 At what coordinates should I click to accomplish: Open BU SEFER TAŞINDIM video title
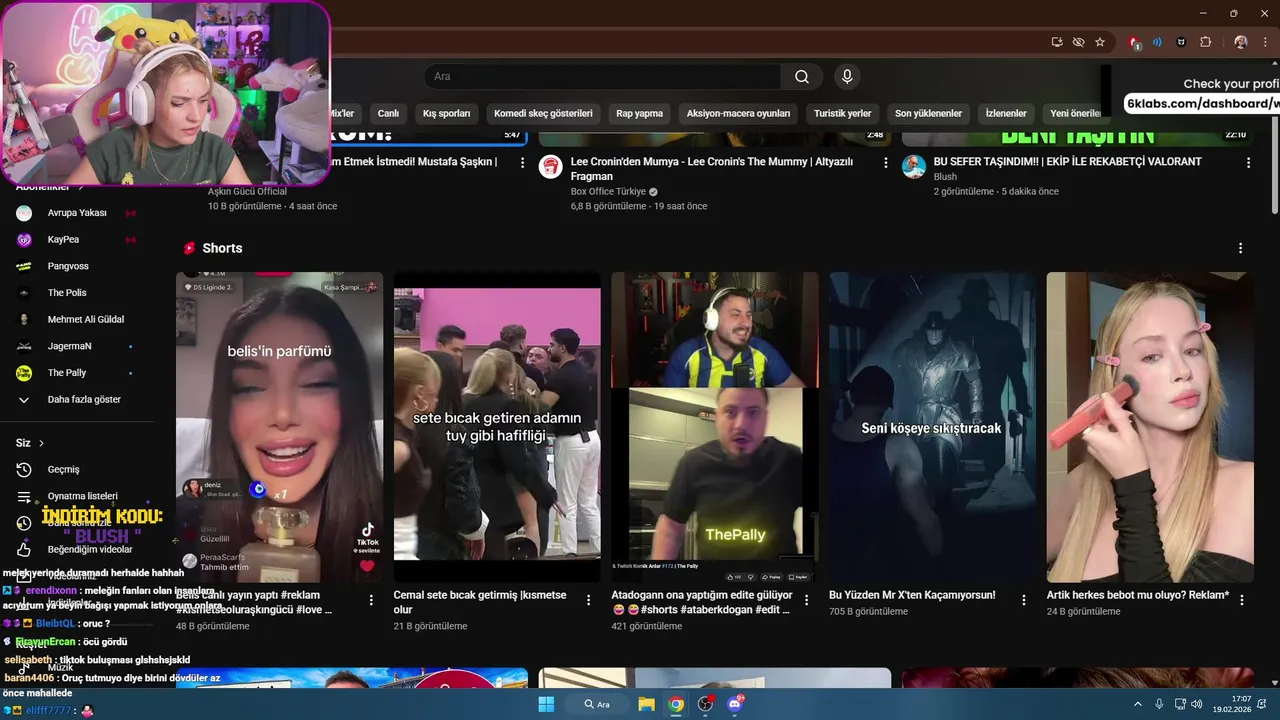(1067, 161)
